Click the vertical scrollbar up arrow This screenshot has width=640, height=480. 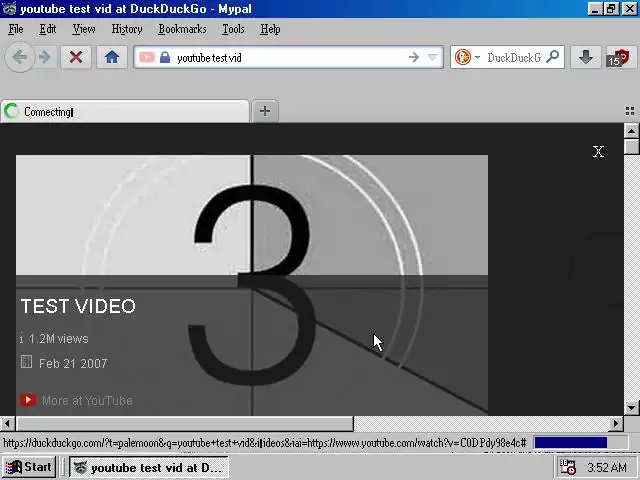click(x=631, y=131)
